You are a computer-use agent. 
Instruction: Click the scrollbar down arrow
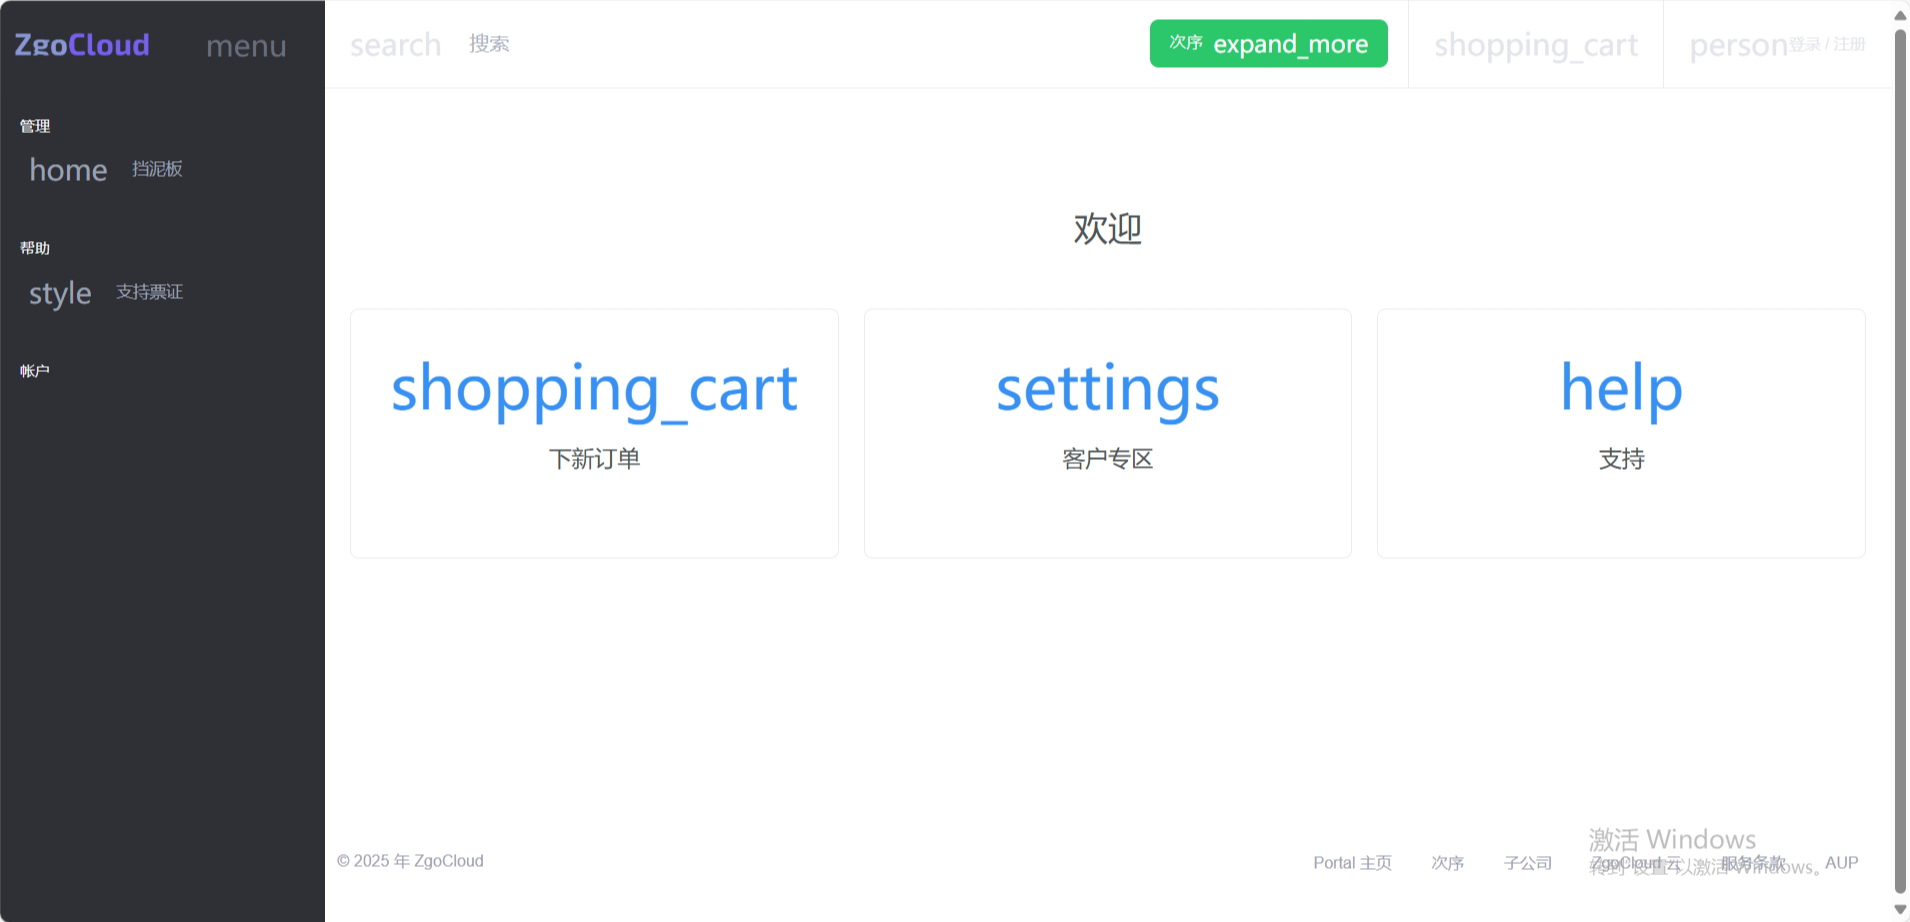(1900, 909)
